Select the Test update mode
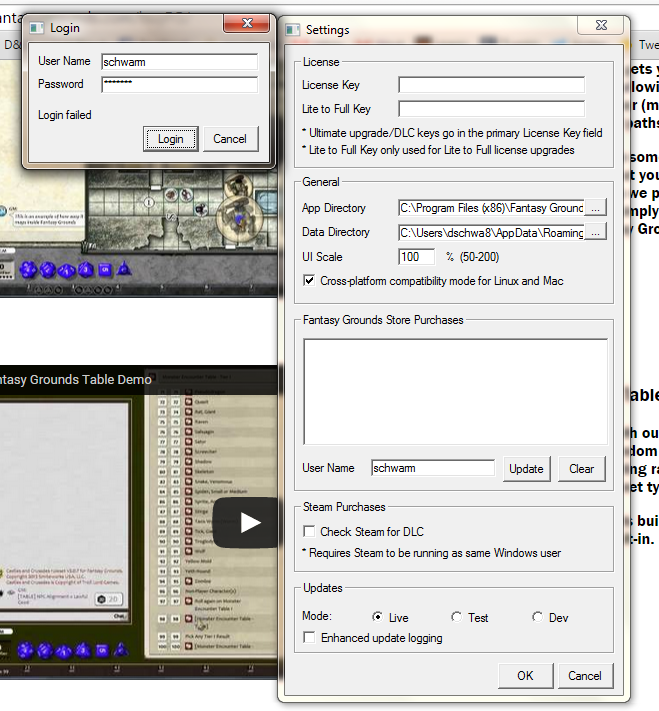Viewport: 659px width, 711px height. pos(456,617)
